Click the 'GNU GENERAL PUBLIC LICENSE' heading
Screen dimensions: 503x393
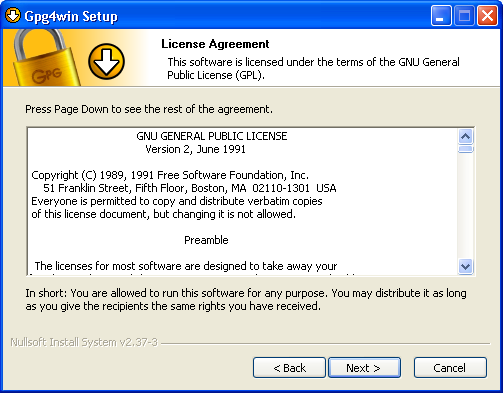212,136
